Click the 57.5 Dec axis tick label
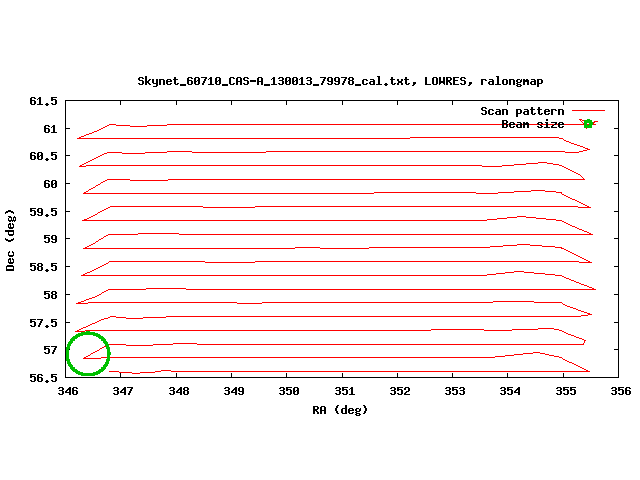 click(x=43, y=323)
